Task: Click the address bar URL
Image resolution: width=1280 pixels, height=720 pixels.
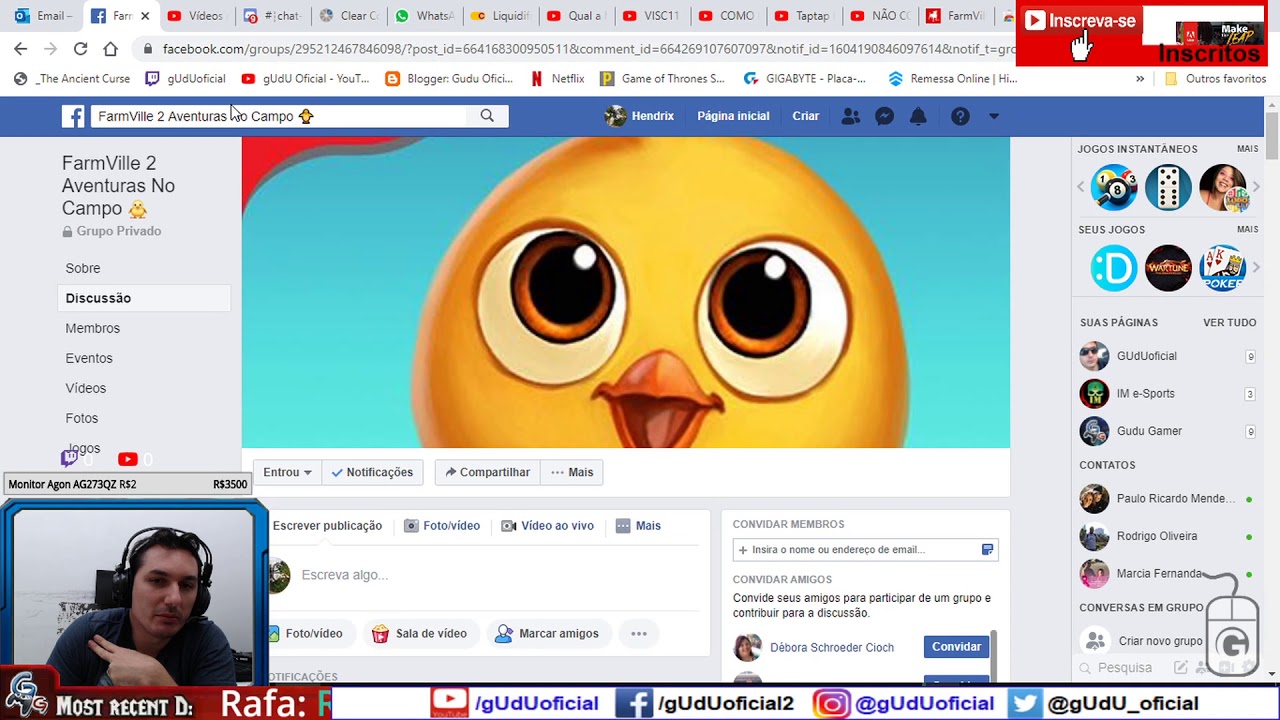Action: click(588, 48)
